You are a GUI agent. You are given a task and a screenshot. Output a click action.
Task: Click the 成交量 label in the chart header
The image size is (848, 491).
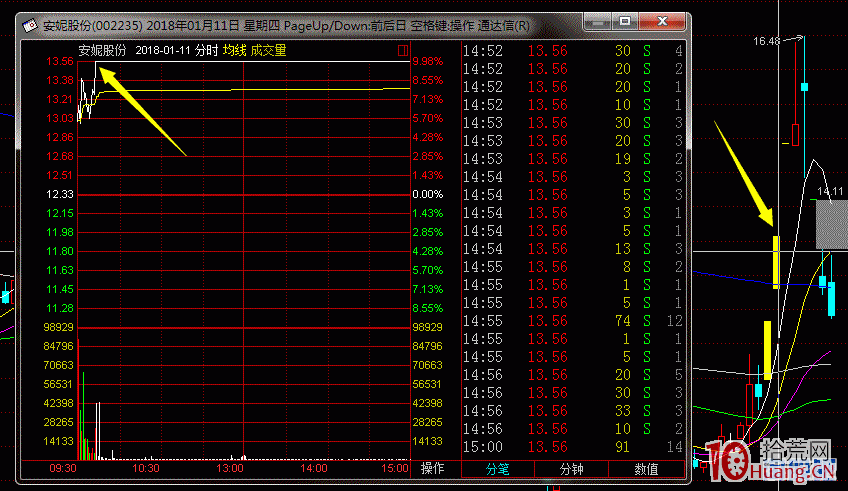click(268, 50)
